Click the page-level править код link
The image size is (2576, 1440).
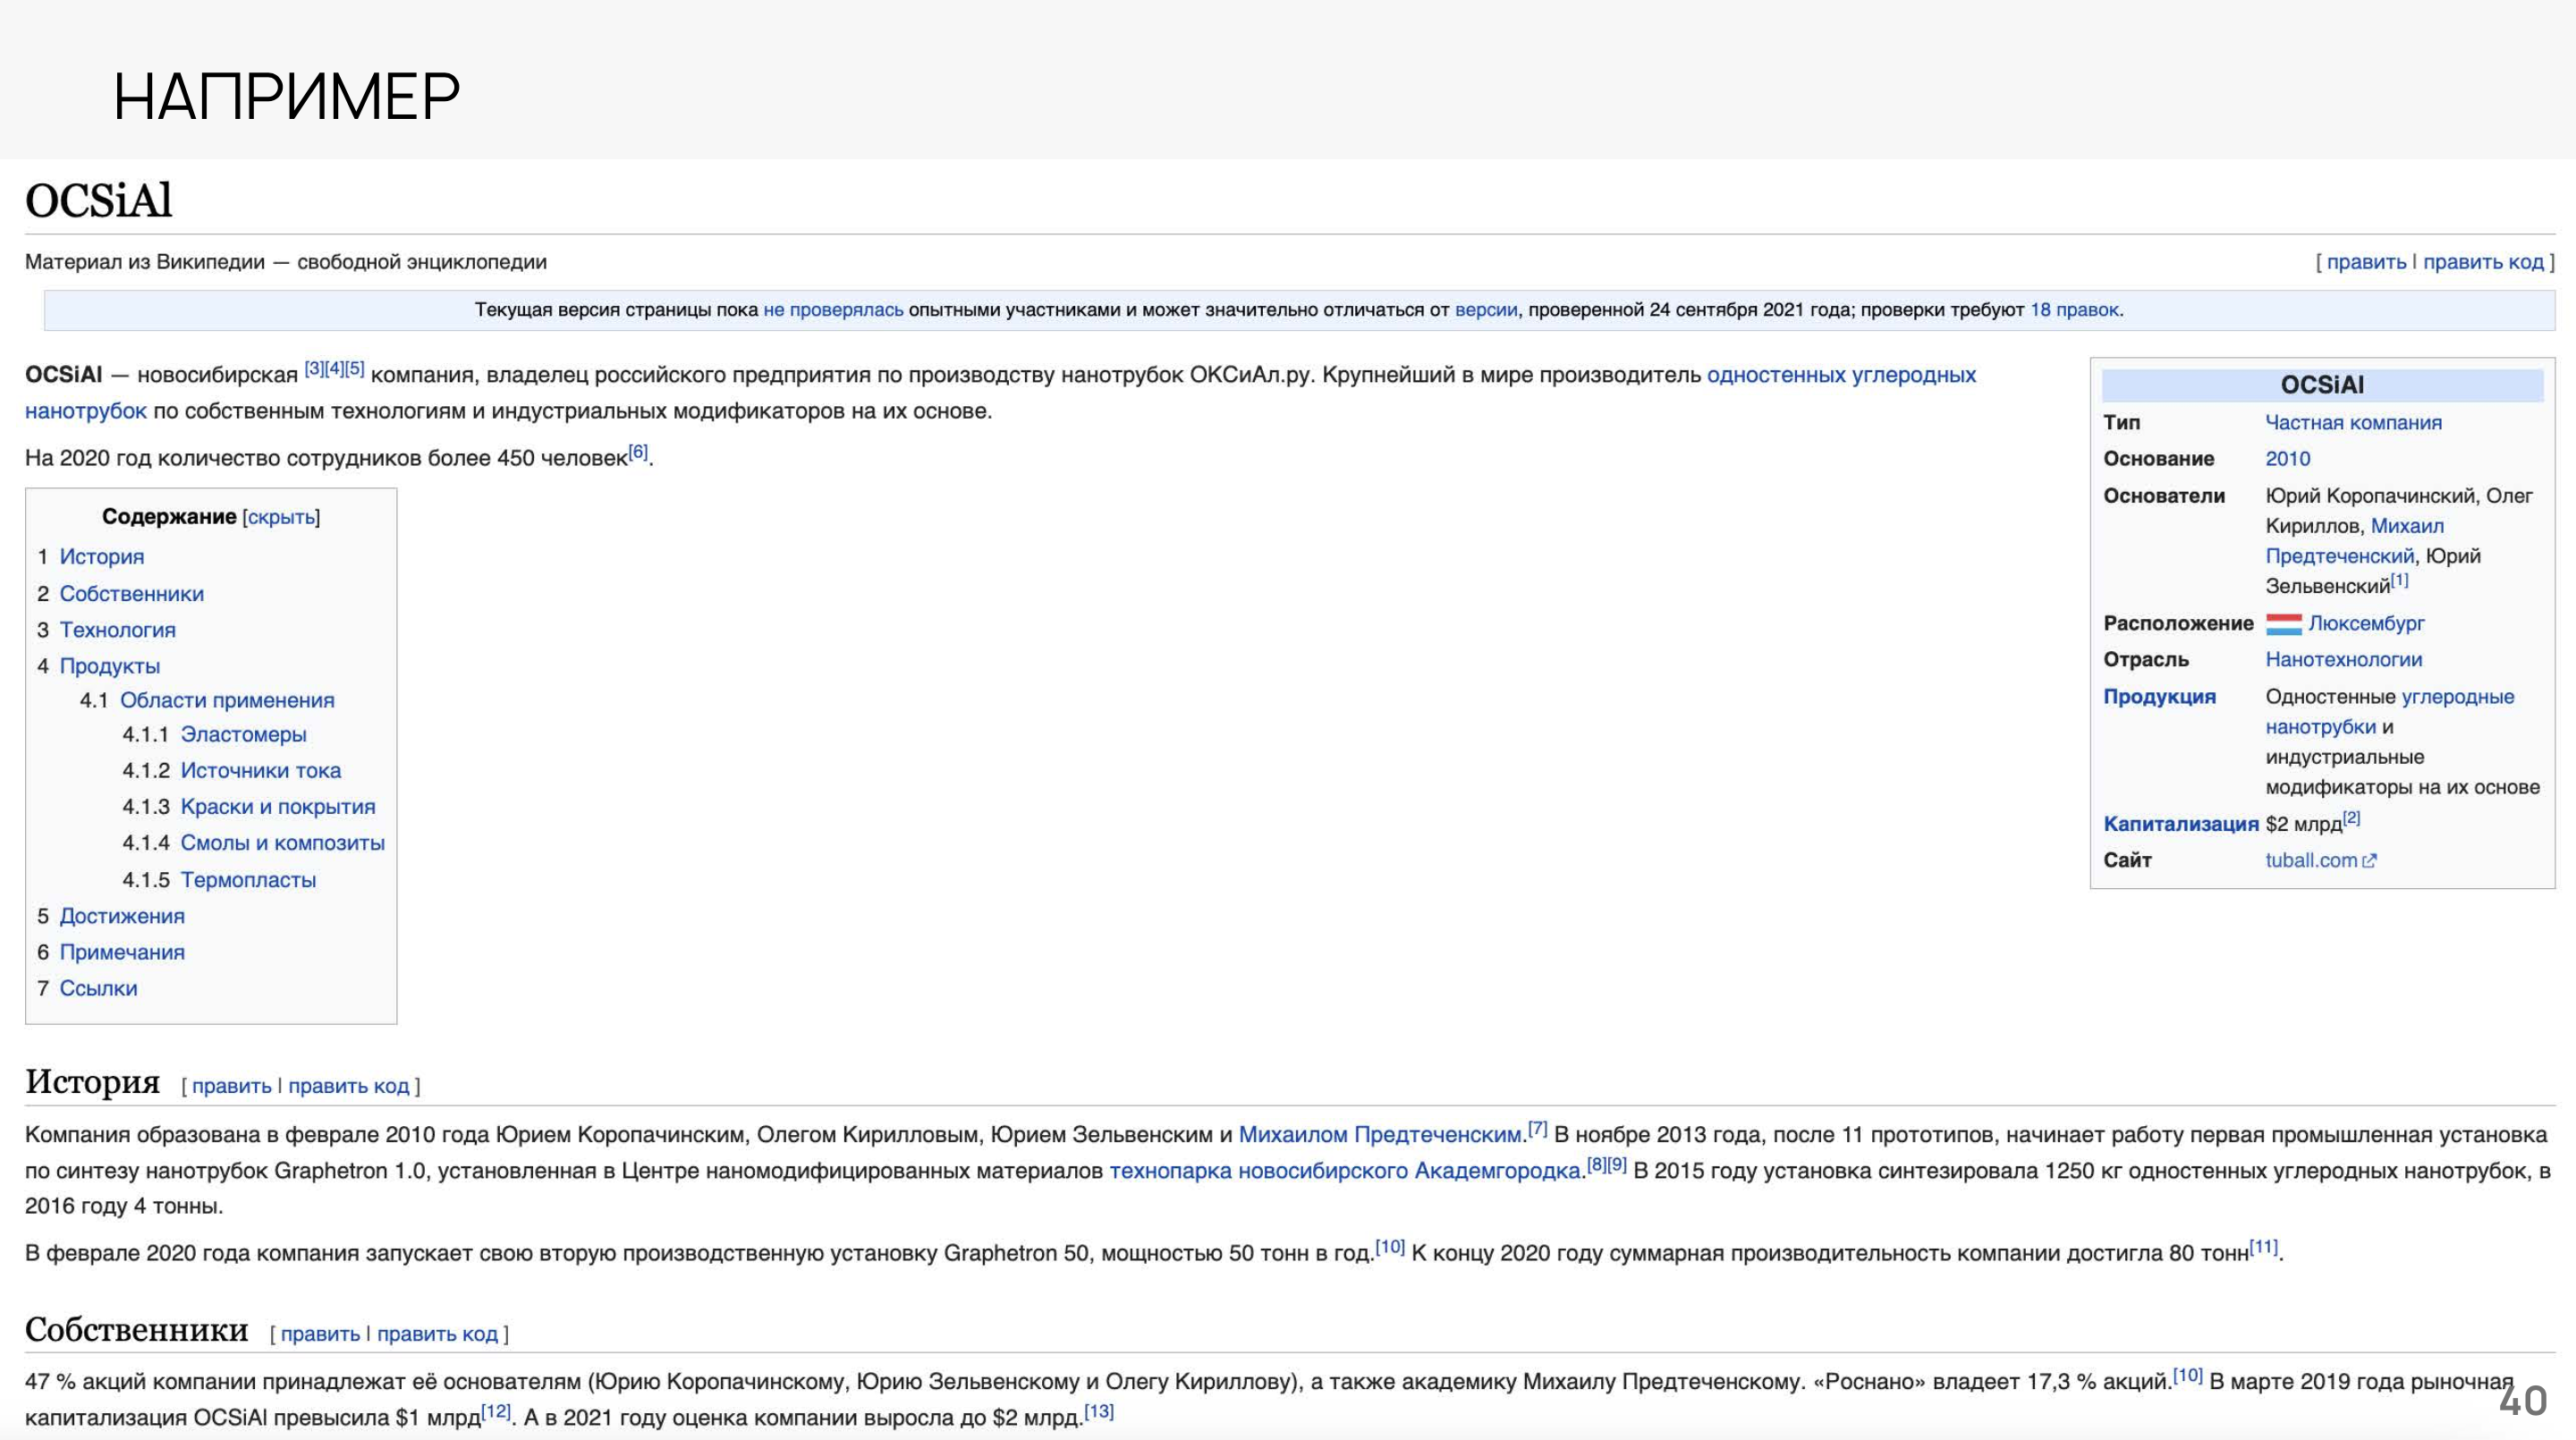pos(2483,262)
